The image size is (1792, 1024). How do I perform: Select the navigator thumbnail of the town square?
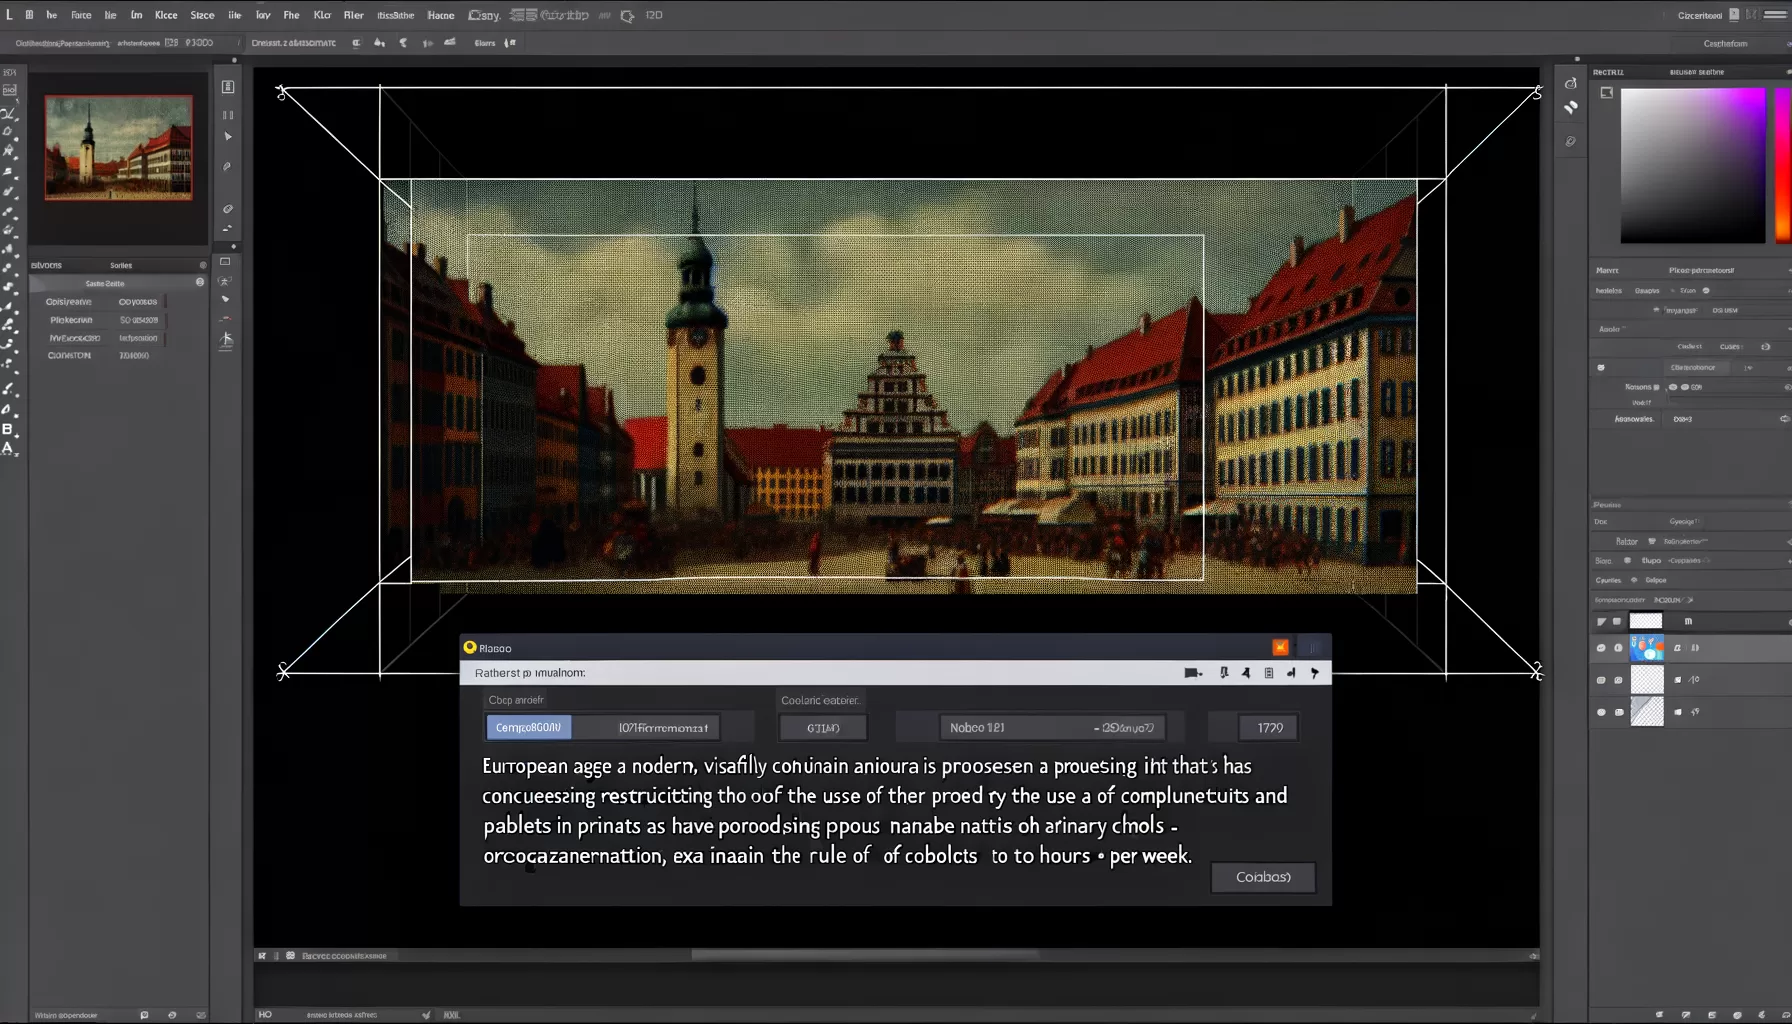point(119,147)
